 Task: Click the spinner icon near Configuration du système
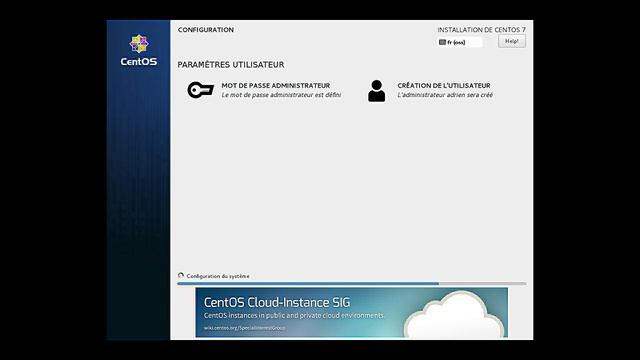181,276
